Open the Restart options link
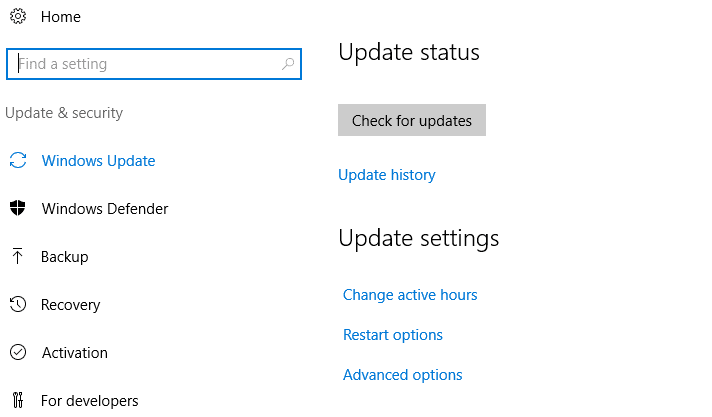The image size is (712, 417). 393,335
